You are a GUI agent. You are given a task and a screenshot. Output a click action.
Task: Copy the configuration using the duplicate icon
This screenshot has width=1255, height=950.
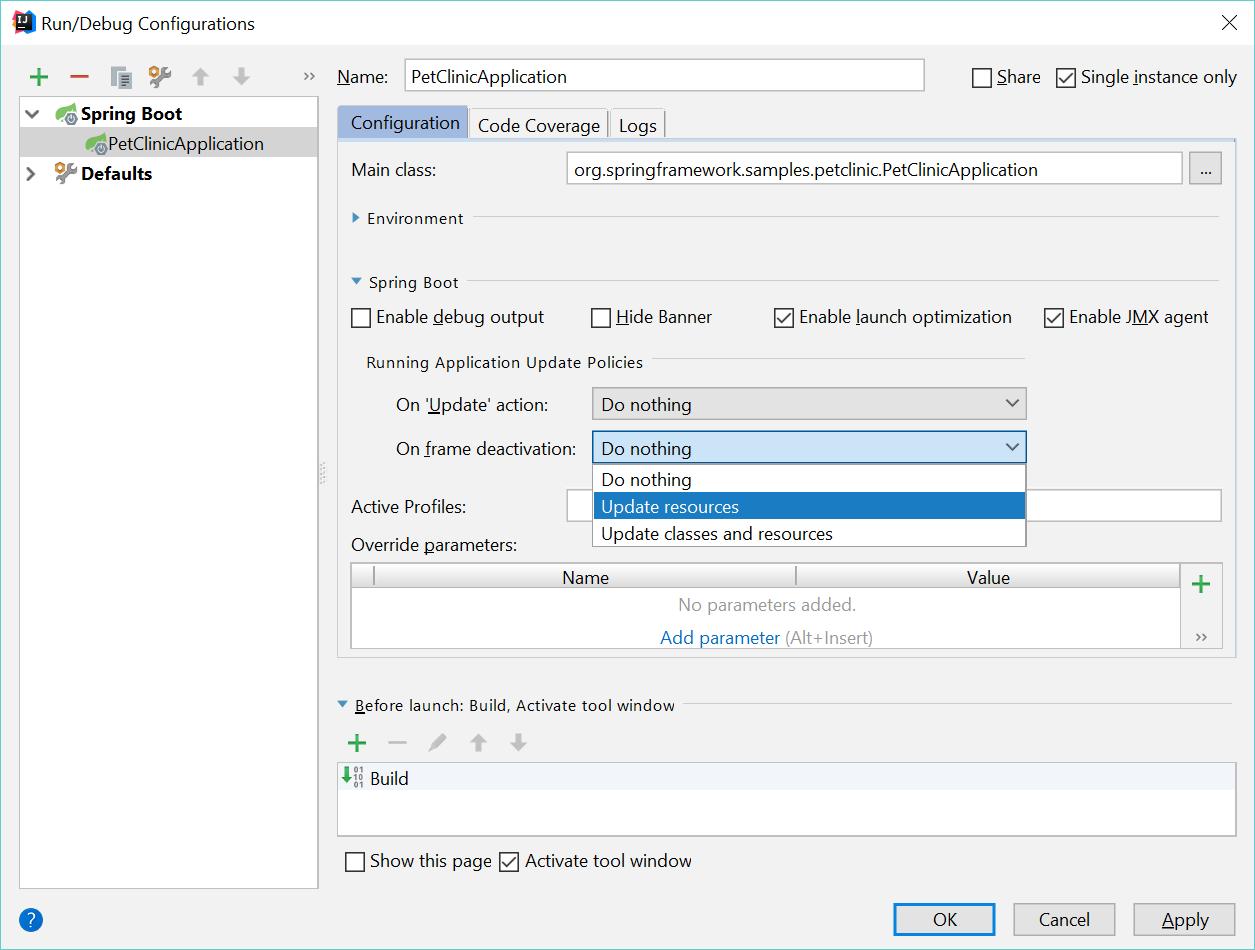pos(121,77)
